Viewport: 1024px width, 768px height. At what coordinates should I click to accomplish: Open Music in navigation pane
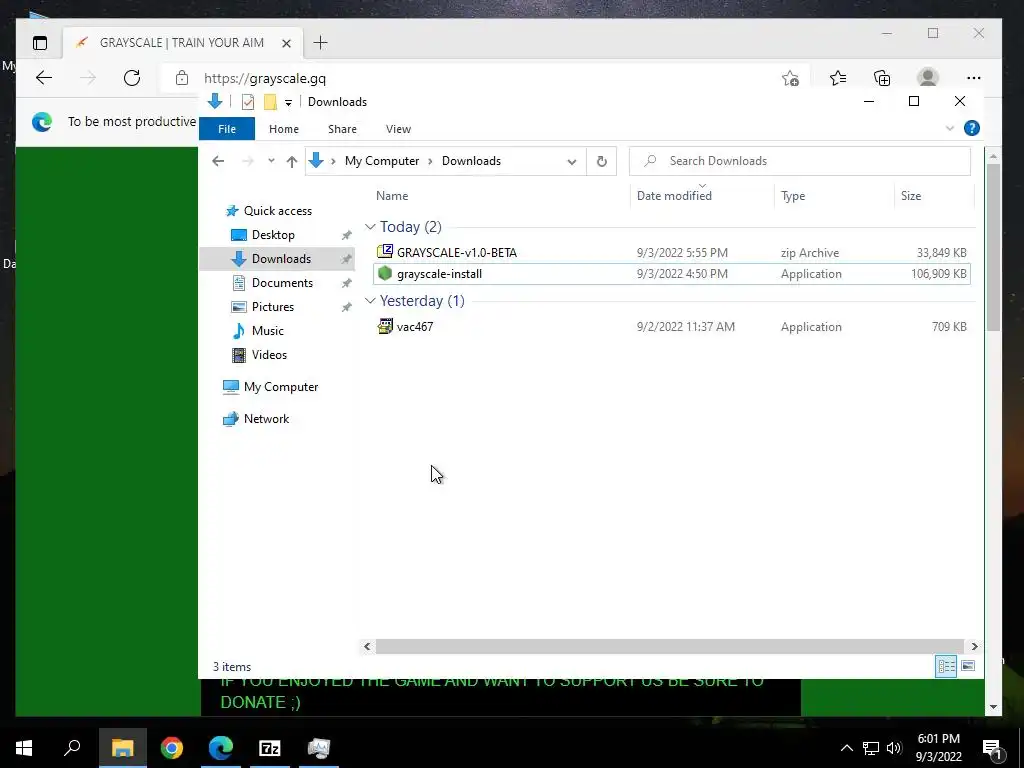268,330
